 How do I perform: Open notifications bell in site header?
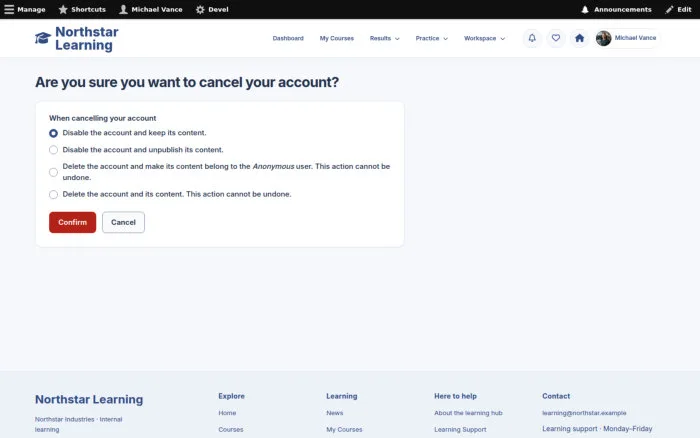pyautogui.click(x=532, y=38)
